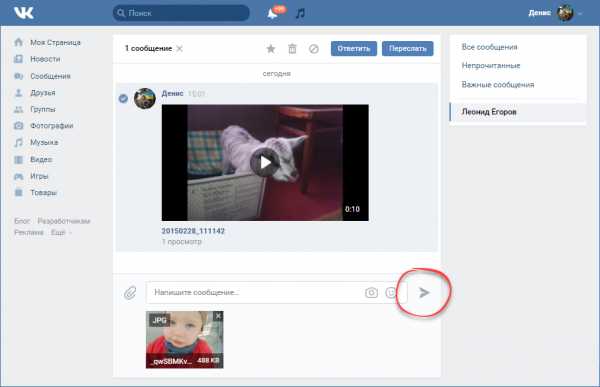Expand the Денис profile dropdown arrow

(580, 13)
